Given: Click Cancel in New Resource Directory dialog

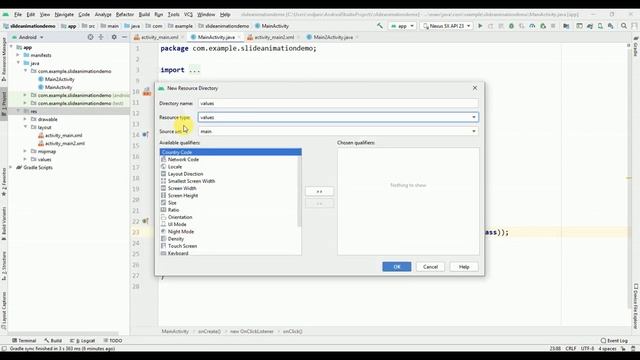Looking at the screenshot, I should coord(430,267).
